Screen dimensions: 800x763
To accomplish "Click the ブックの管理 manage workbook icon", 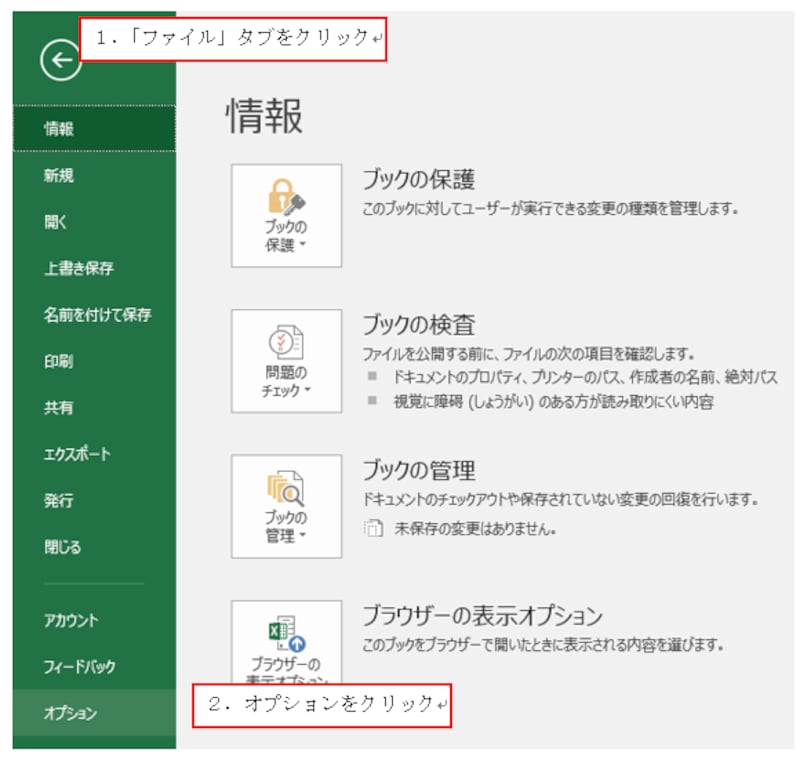I will [285, 490].
